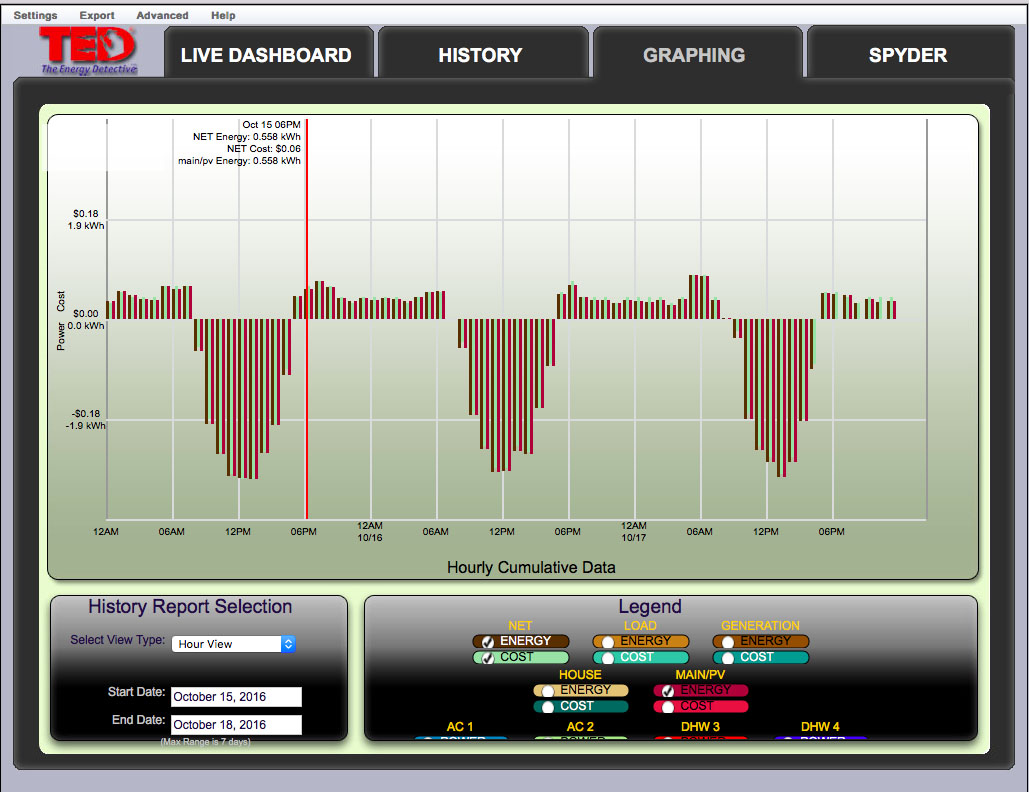The width and height of the screenshot is (1029, 792).
Task: Open the Settings menu
Action: pos(35,15)
